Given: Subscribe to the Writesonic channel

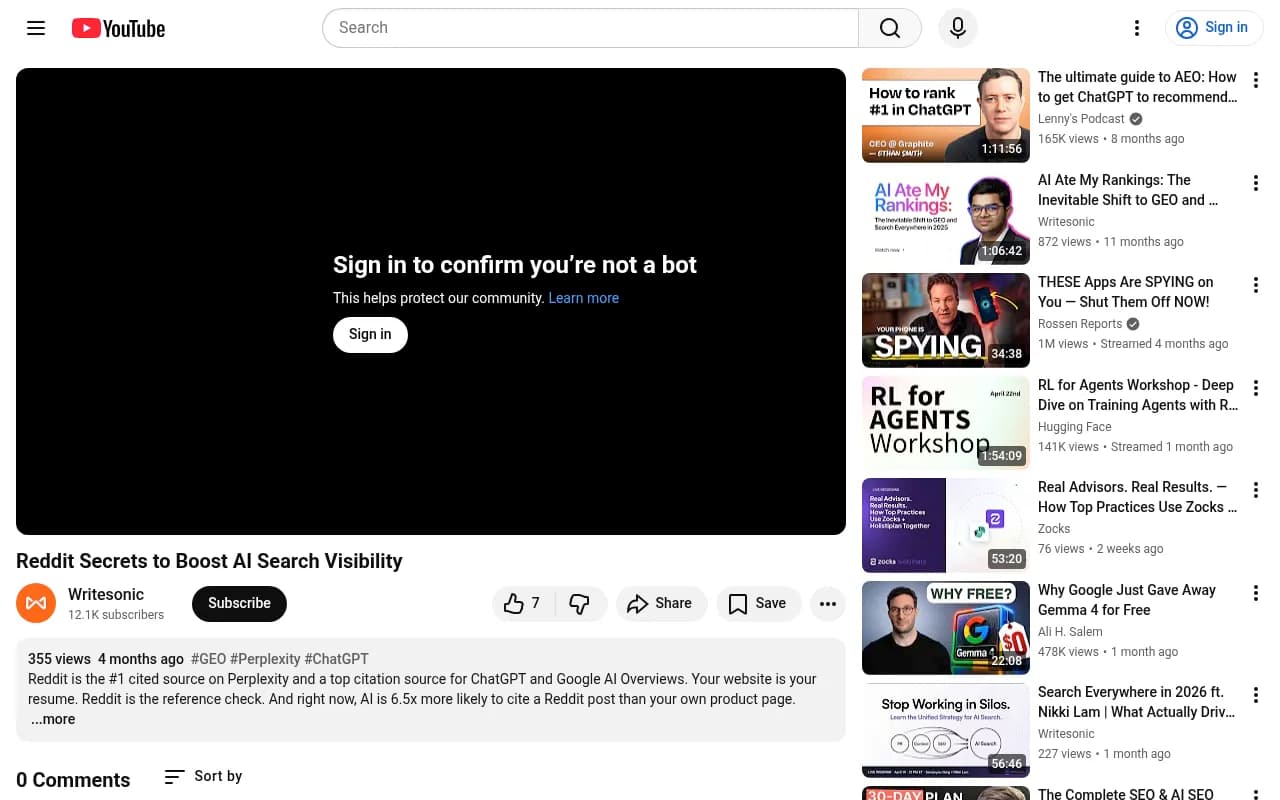Looking at the screenshot, I should click(239, 603).
